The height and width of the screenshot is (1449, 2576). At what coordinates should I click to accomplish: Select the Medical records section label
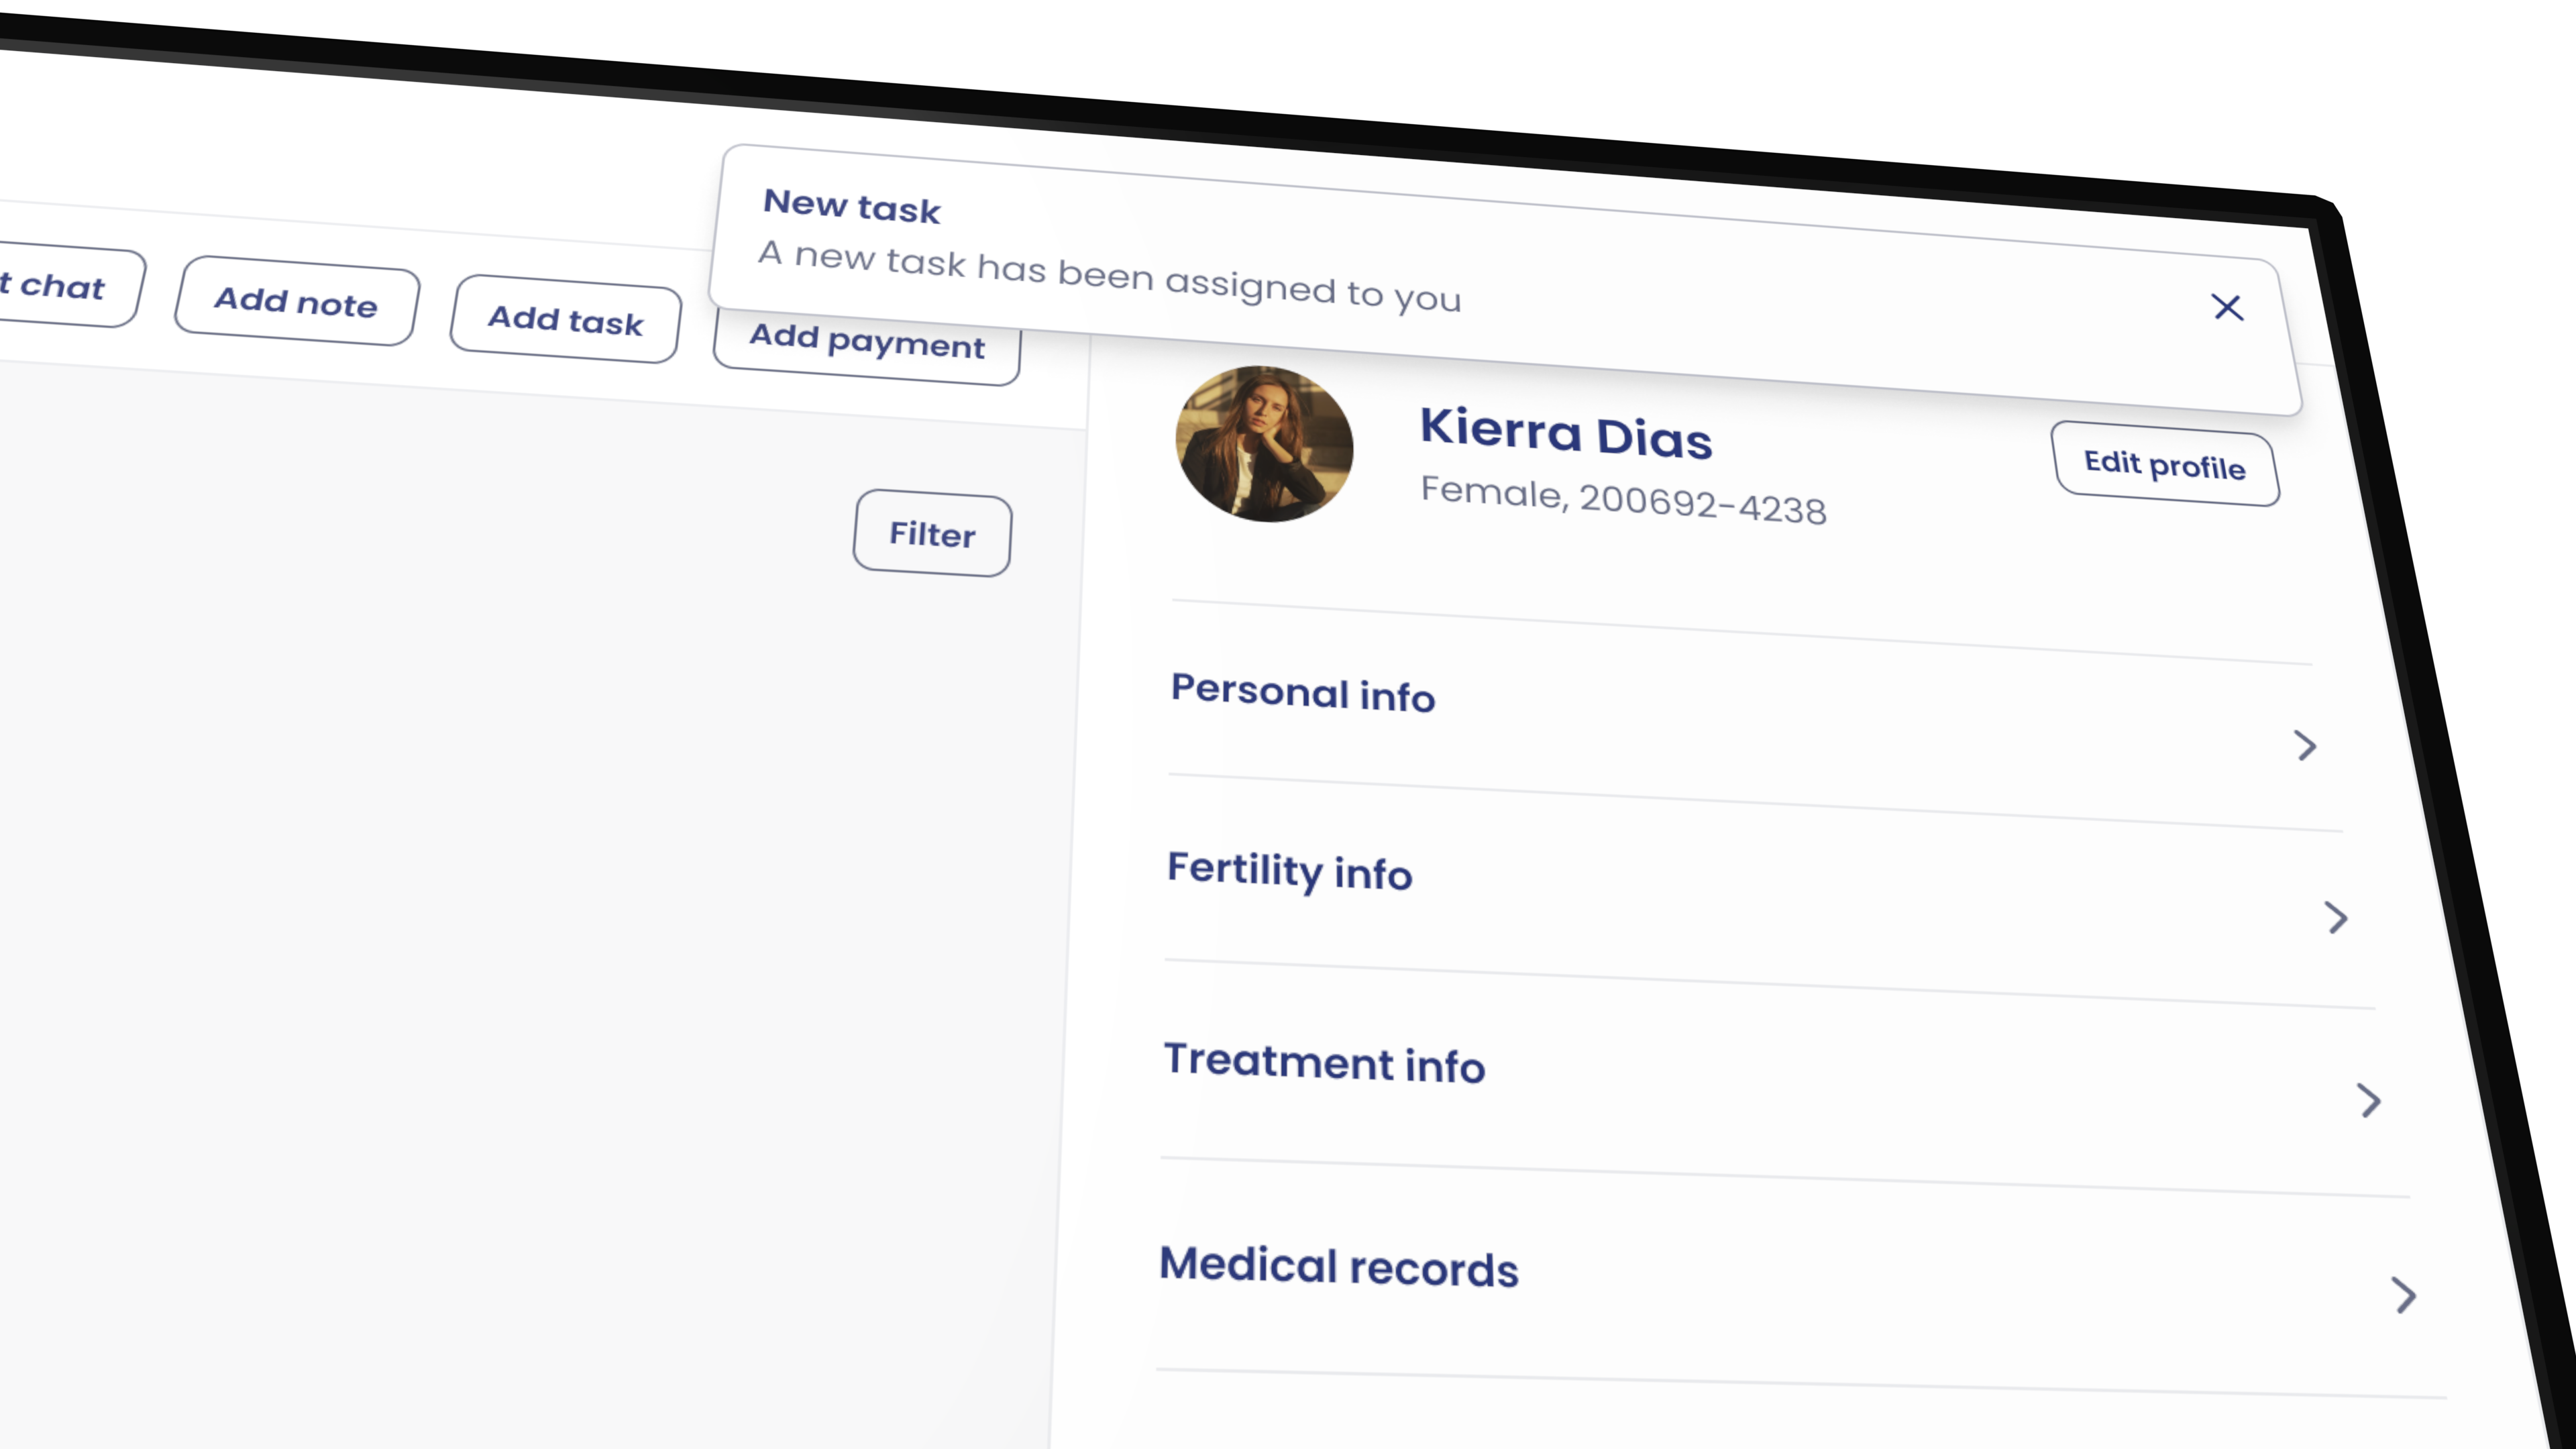point(1338,1267)
